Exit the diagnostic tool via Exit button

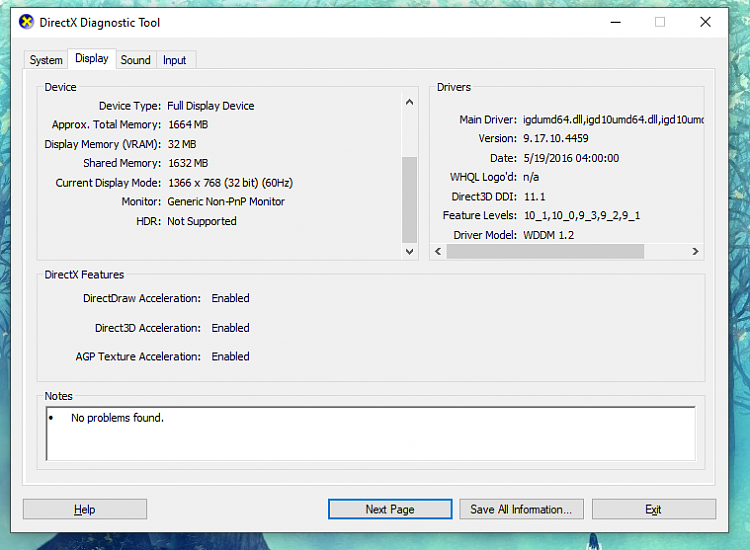tap(653, 509)
